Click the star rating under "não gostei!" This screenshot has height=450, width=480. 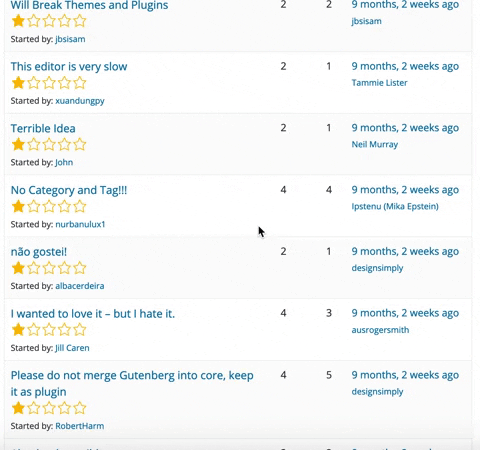(49, 268)
